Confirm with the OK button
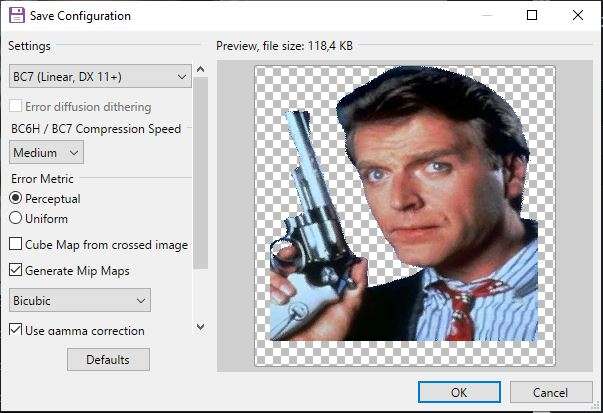This screenshot has width=603, height=413. 459,392
